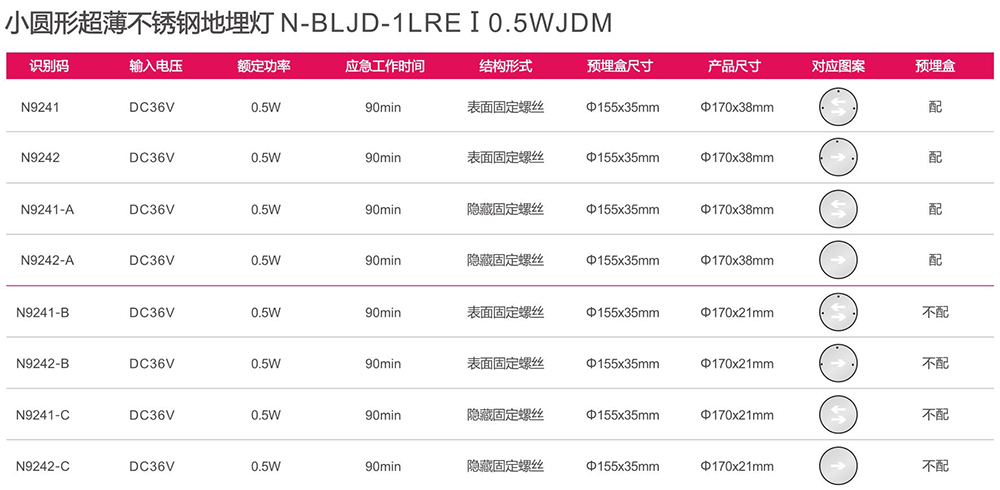Click the 结构形式 column header
The height and width of the screenshot is (490, 1000).
505,66
